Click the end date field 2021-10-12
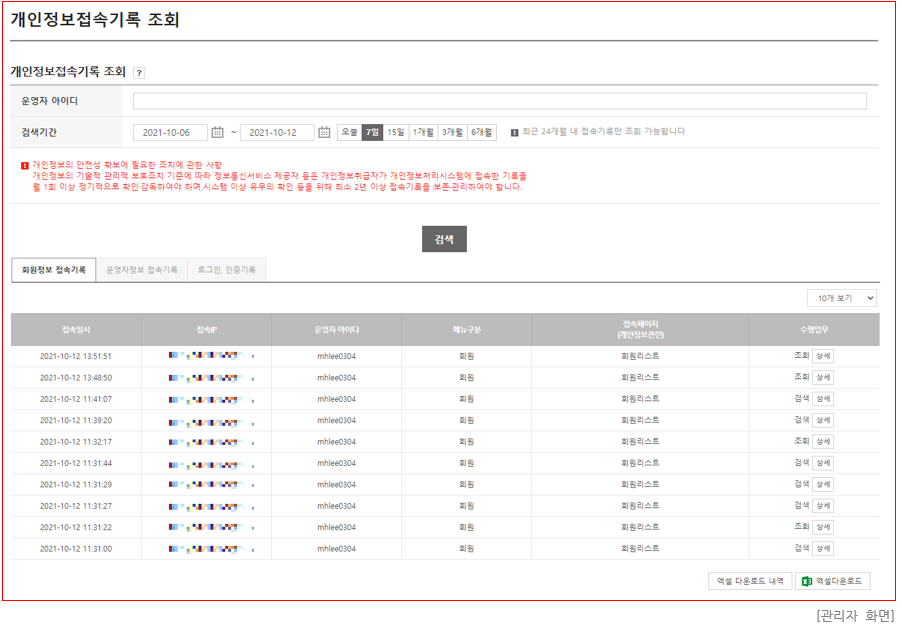 pos(277,133)
